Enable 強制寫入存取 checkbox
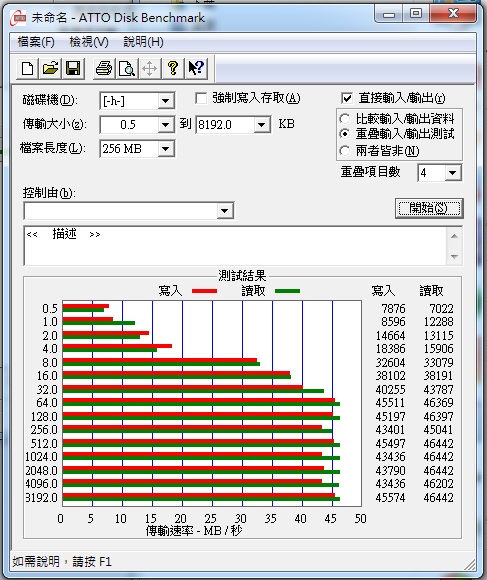The width and height of the screenshot is (487, 580). pyautogui.click(x=201, y=98)
